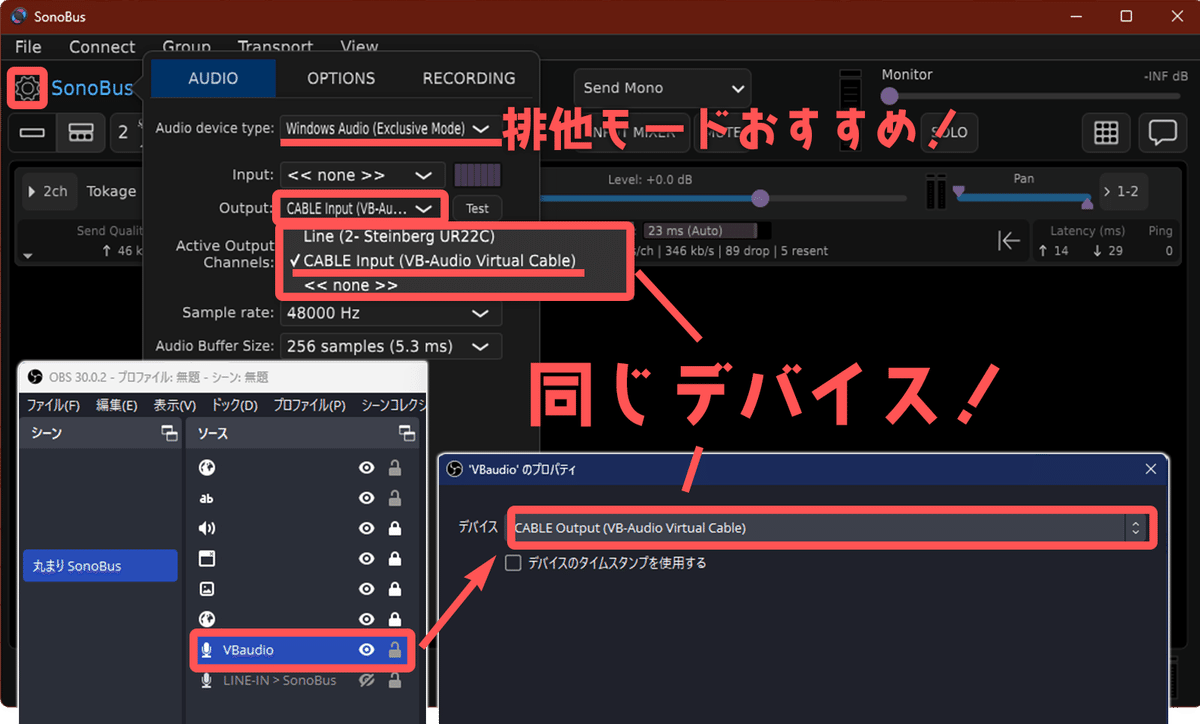Hide the VBaudio source with eye icon

367,650
